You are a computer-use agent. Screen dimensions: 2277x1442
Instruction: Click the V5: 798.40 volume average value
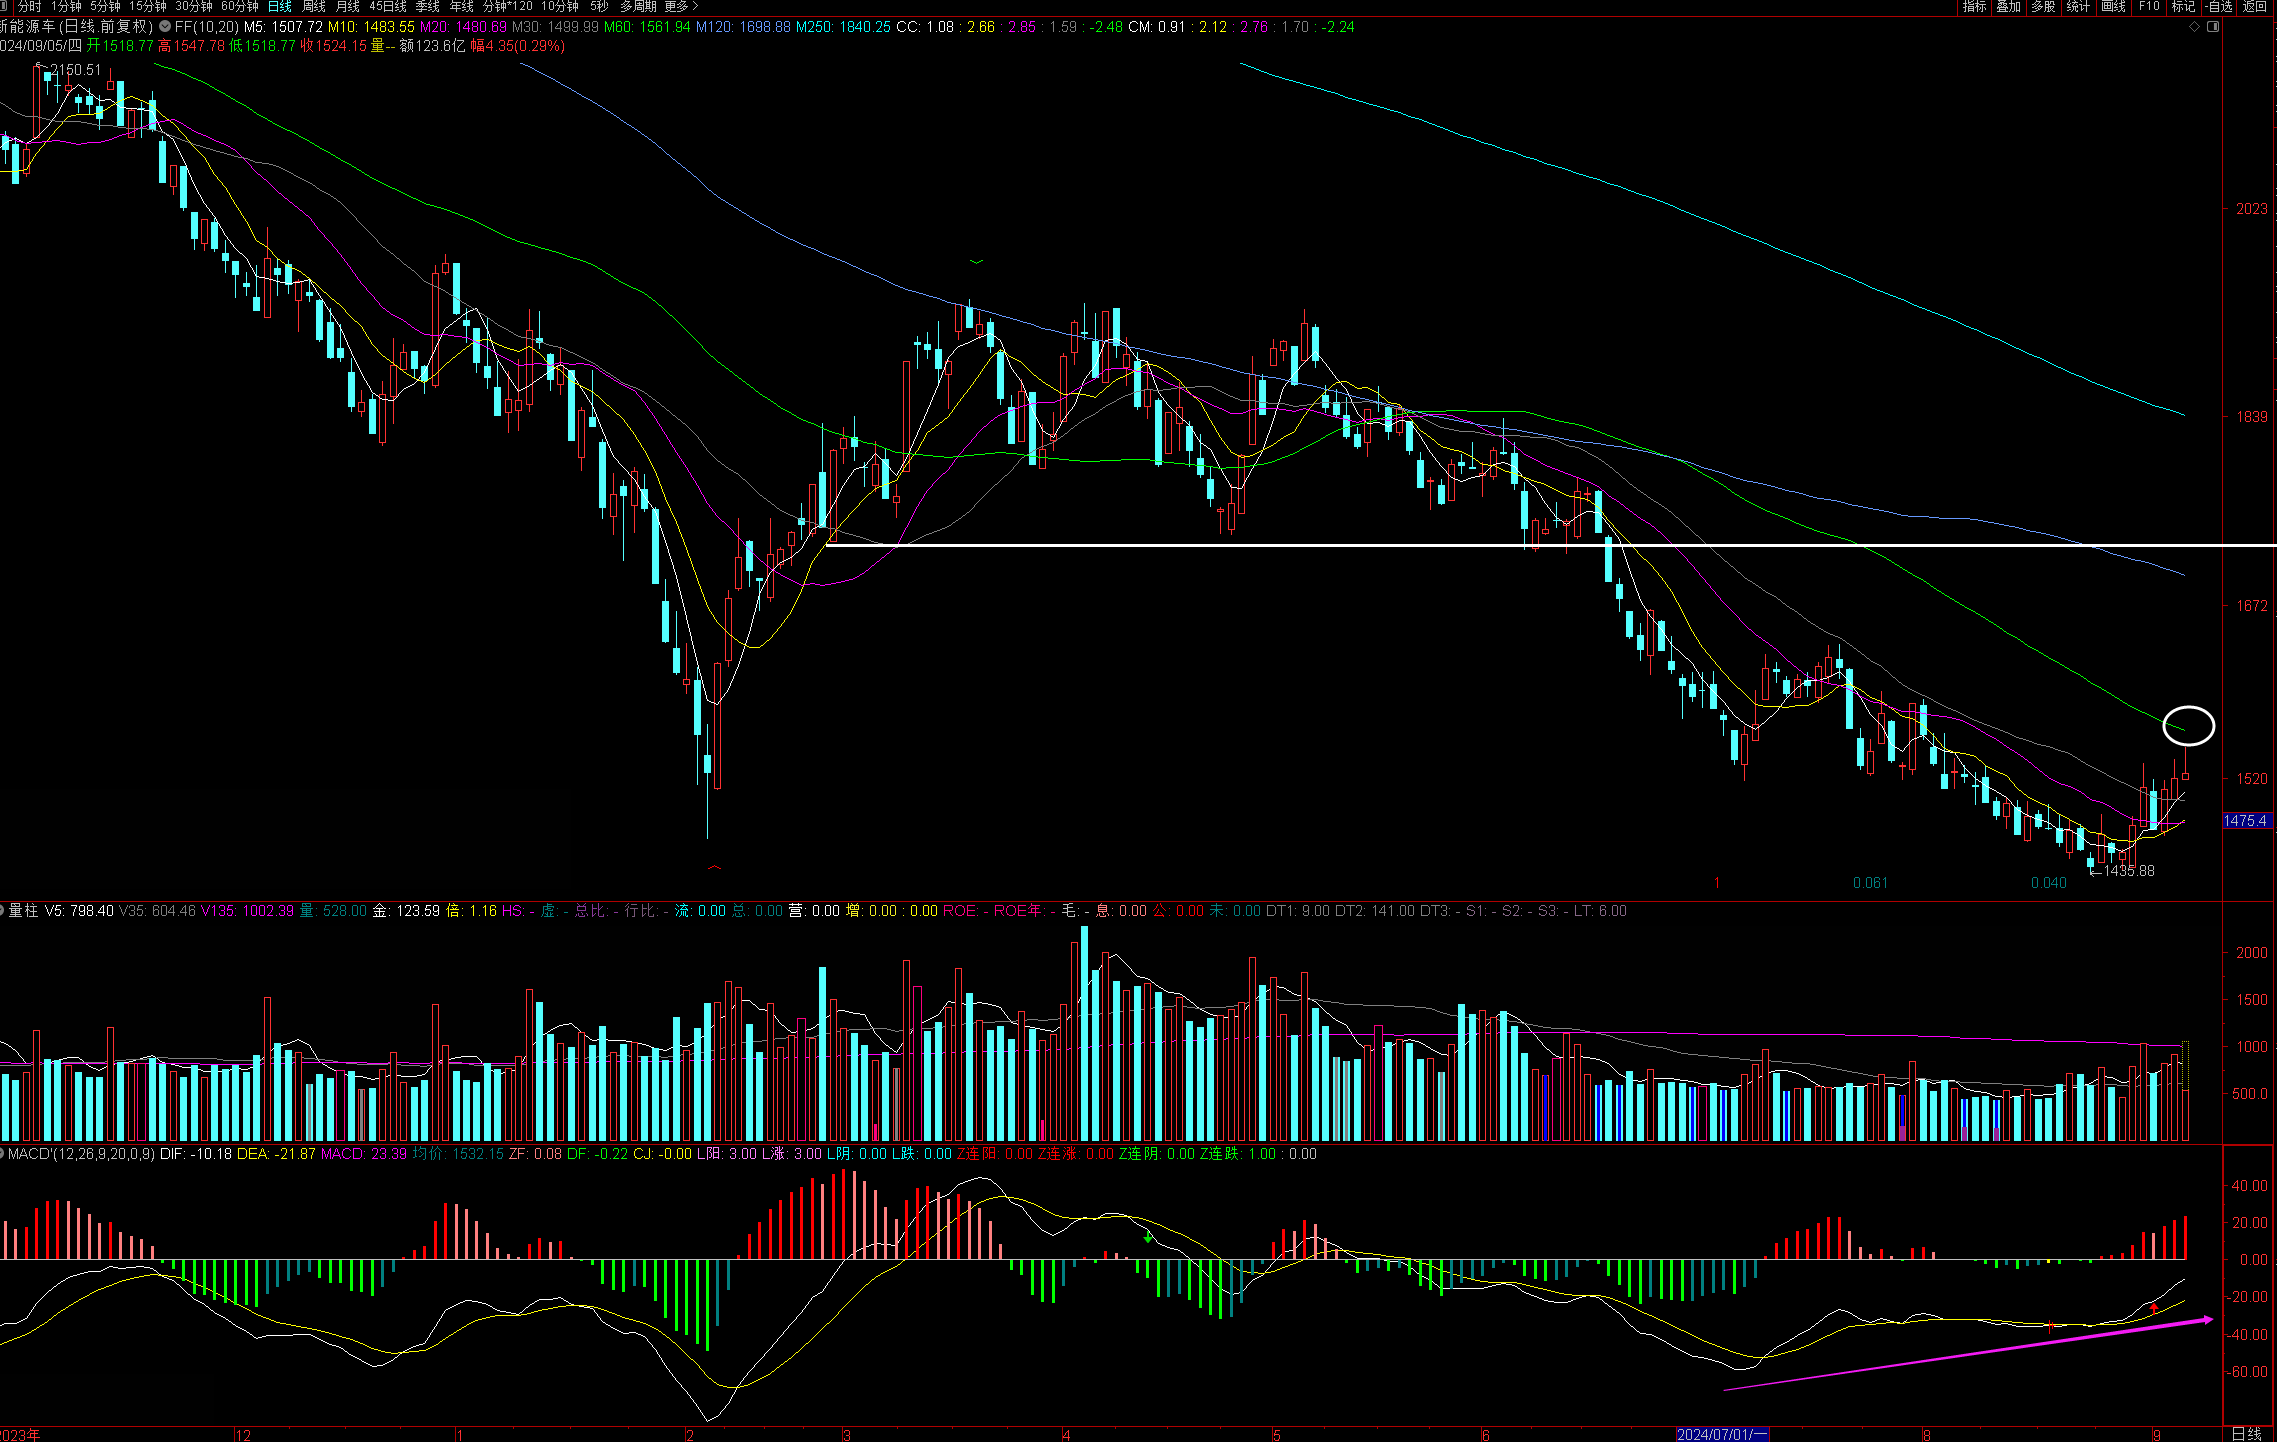(x=80, y=911)
